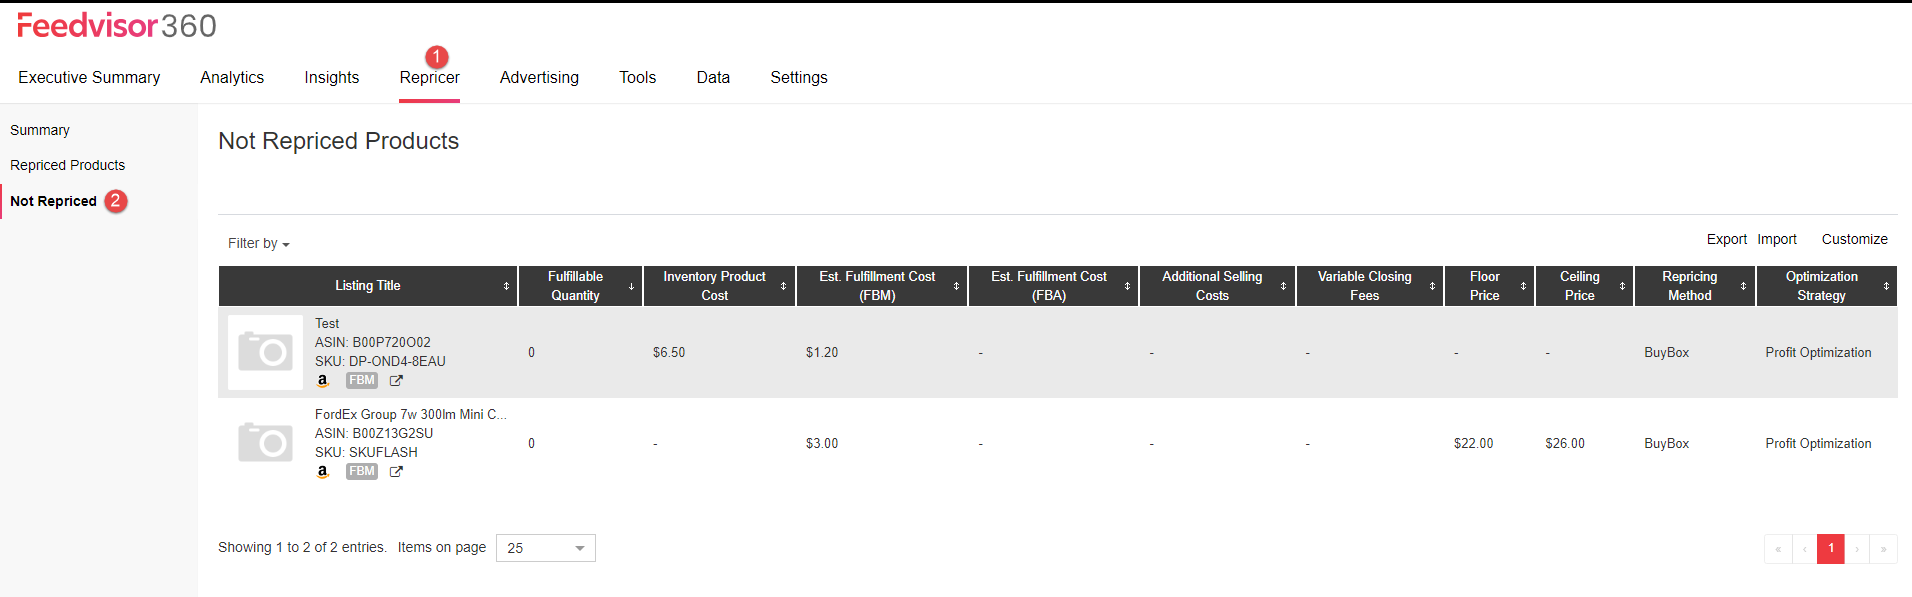Sort by Additional Selling Costs column
Viewport: 1912px width, 597px height.
click(1283, 286)
